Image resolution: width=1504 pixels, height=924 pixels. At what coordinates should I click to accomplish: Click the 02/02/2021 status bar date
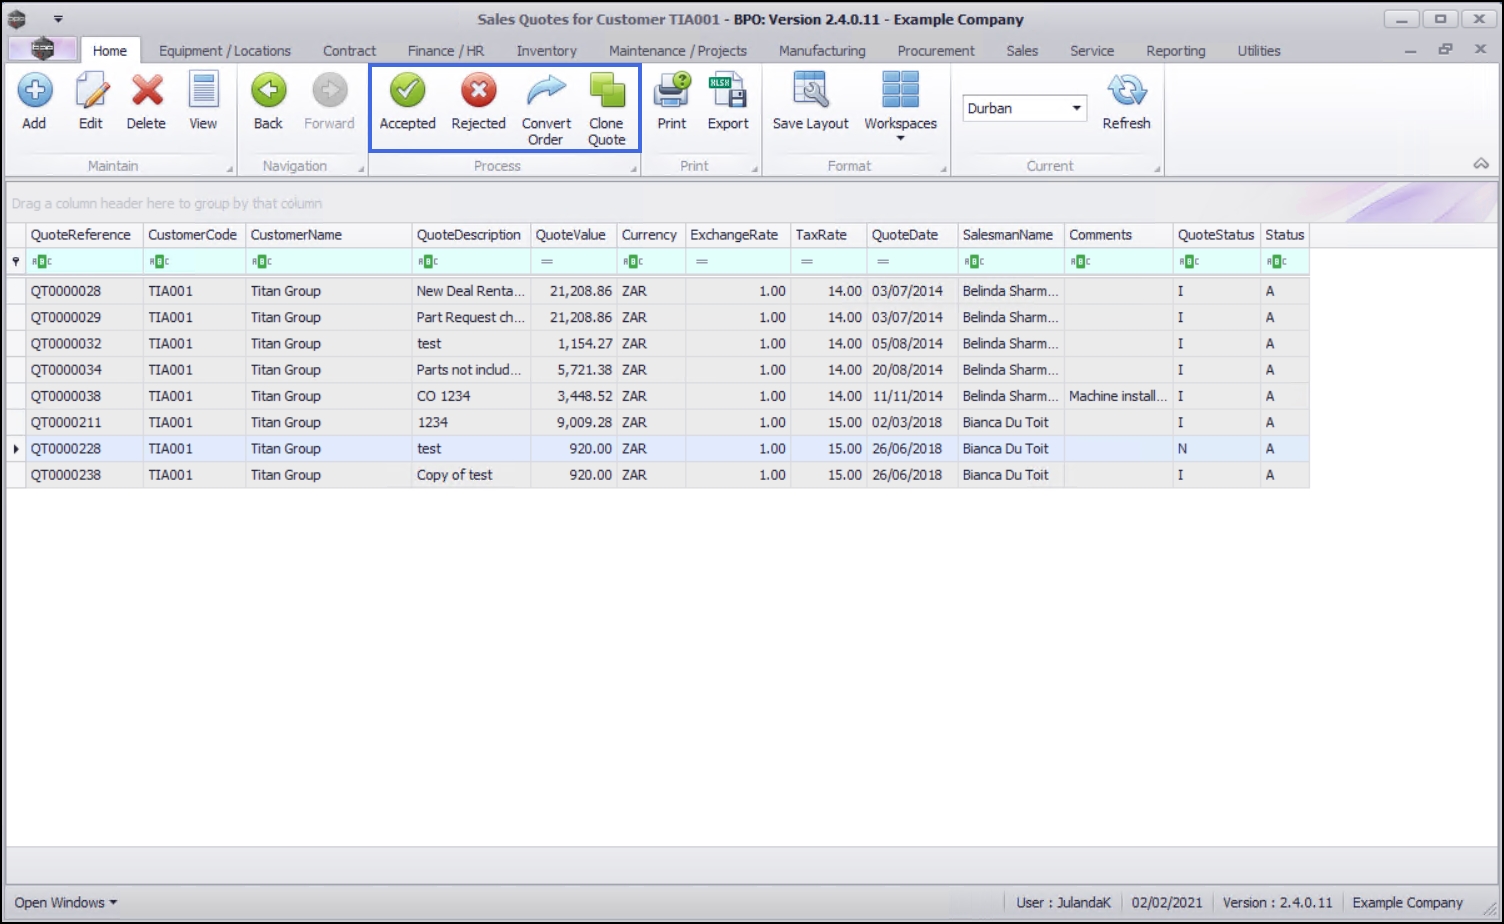[1167, 902]
